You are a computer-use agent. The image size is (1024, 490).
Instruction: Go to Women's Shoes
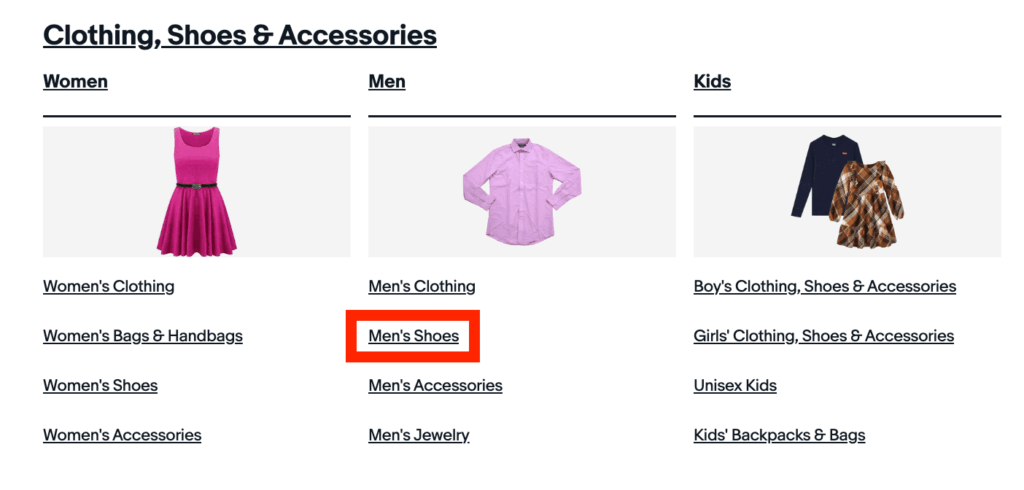100,385
